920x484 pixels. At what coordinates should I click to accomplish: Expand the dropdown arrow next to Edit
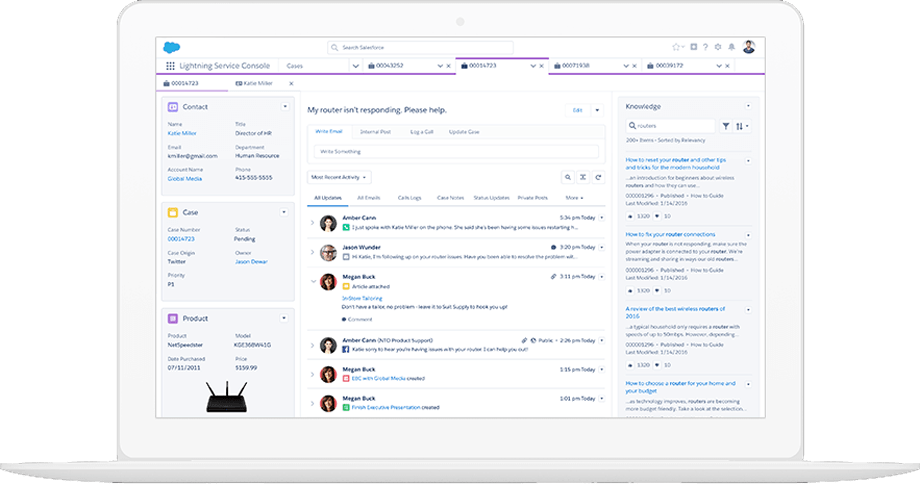(597, 110)
